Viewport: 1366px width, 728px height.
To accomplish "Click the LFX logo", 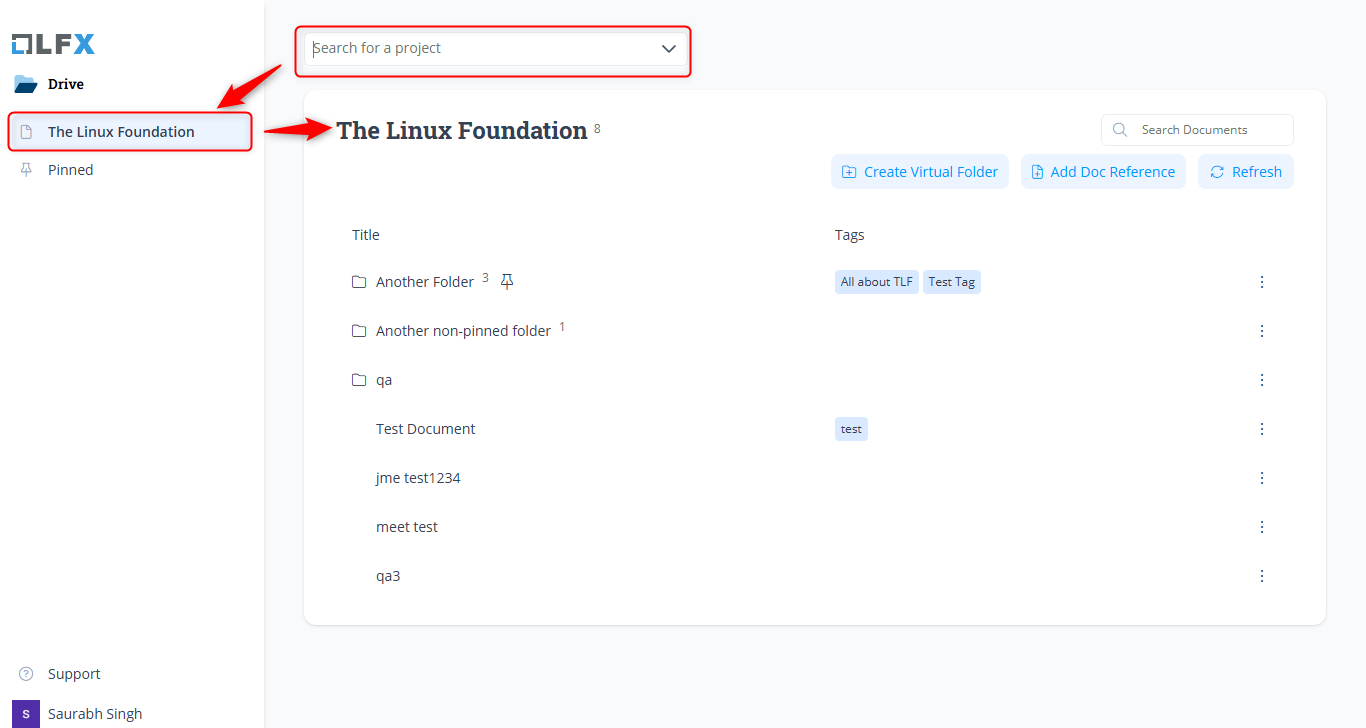I will point(53,44).
